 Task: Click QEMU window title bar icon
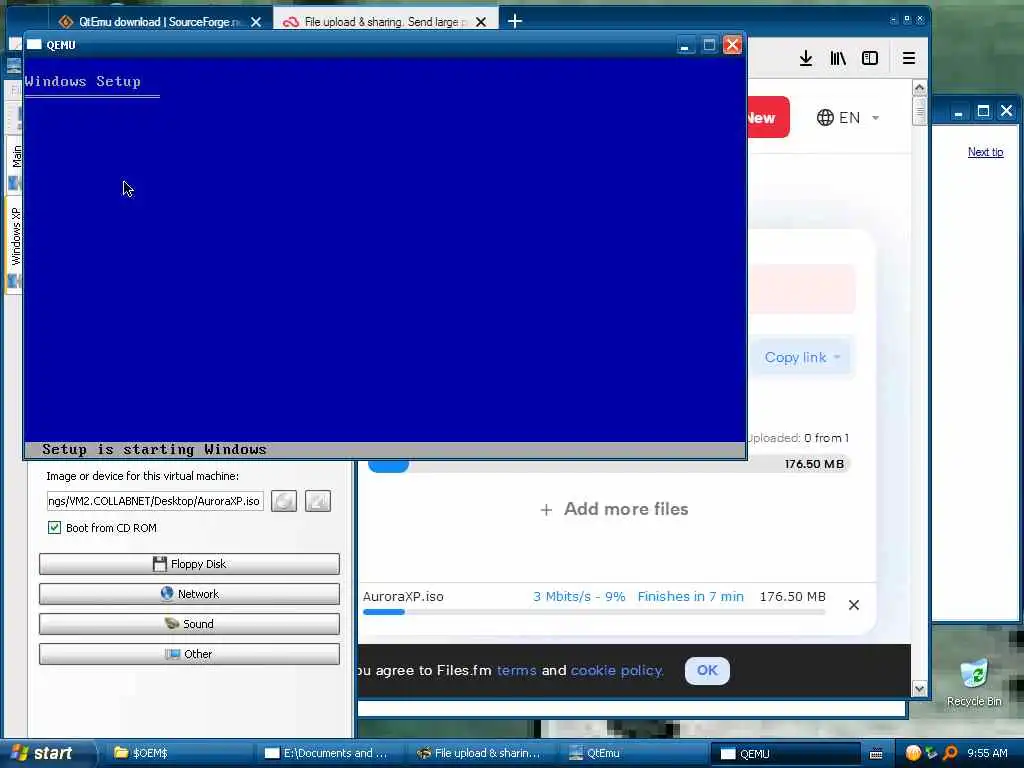[34, 45]
